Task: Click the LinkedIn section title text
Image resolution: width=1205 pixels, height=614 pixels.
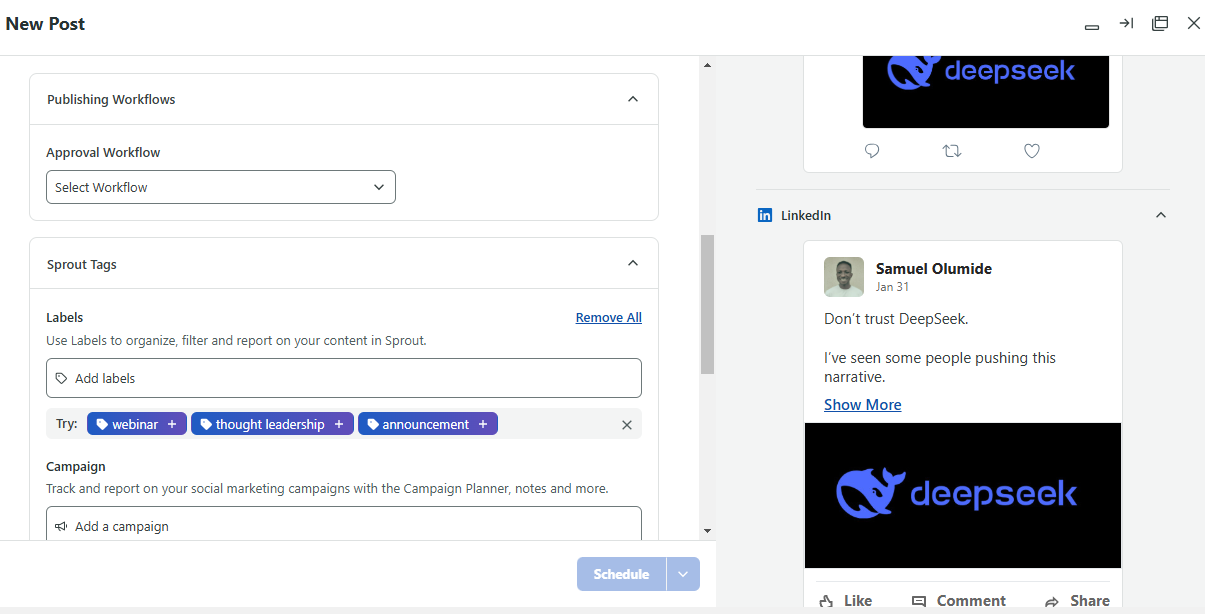Action: pos(806,215)
